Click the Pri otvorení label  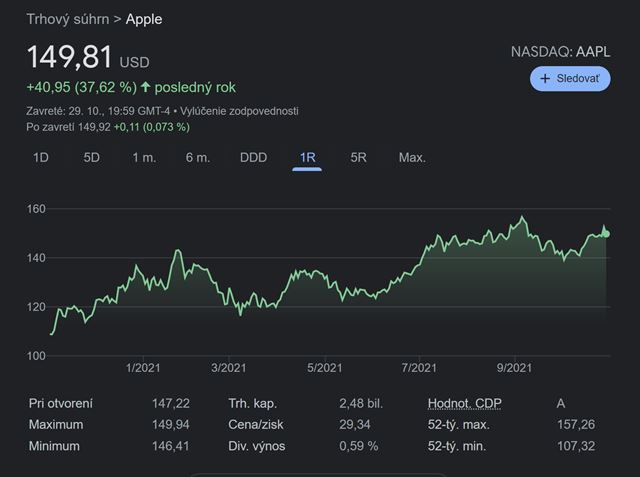61,404
